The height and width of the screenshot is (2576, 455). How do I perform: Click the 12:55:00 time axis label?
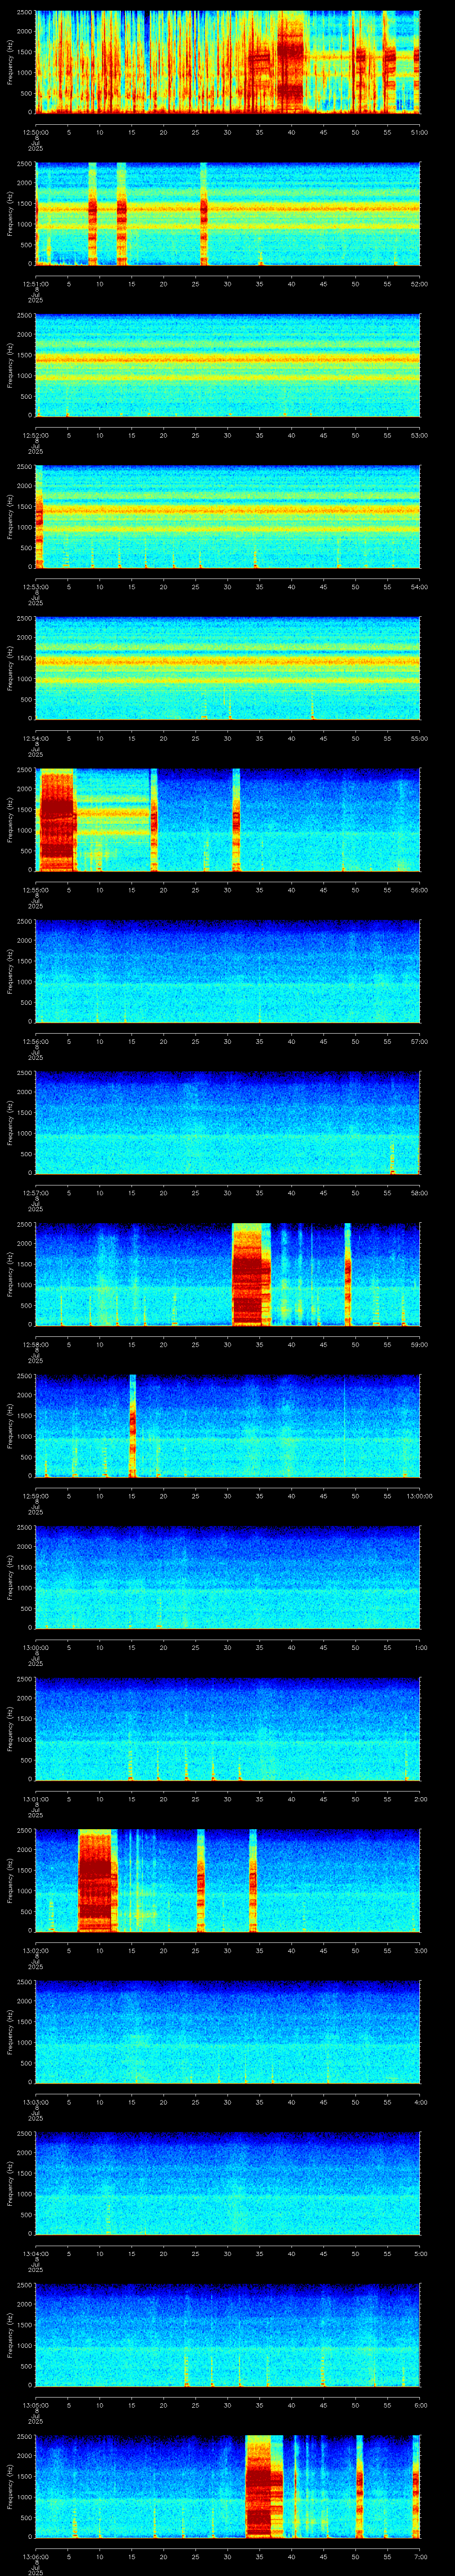[36, 890]
